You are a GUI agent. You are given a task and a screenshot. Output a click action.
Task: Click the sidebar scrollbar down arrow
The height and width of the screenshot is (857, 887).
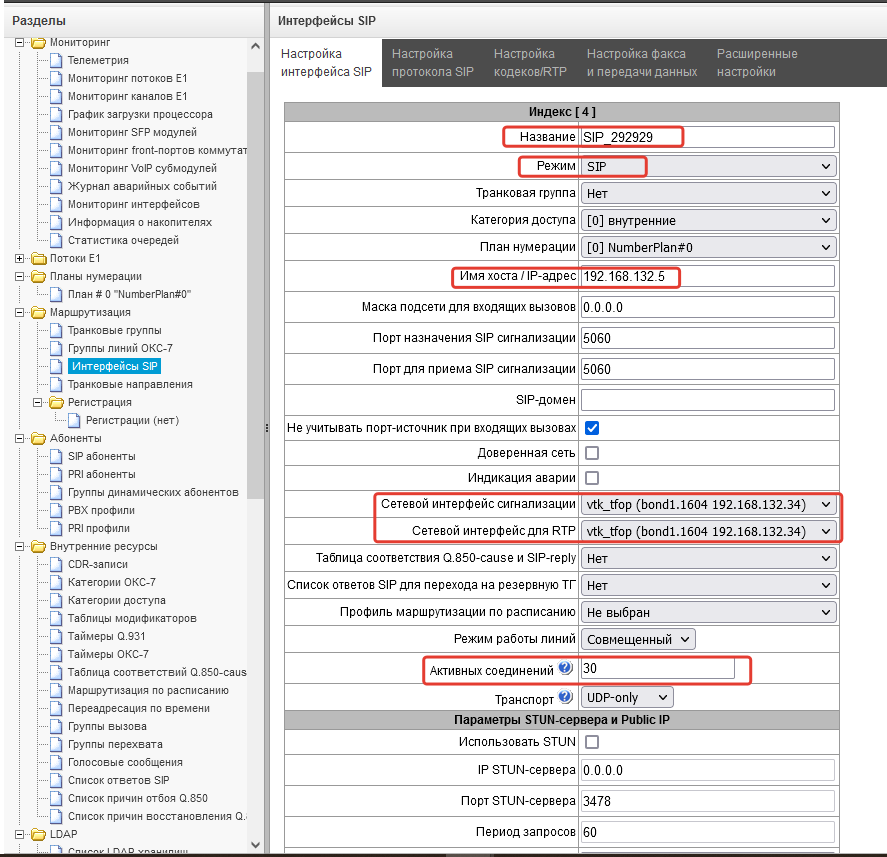click(256, 845)
